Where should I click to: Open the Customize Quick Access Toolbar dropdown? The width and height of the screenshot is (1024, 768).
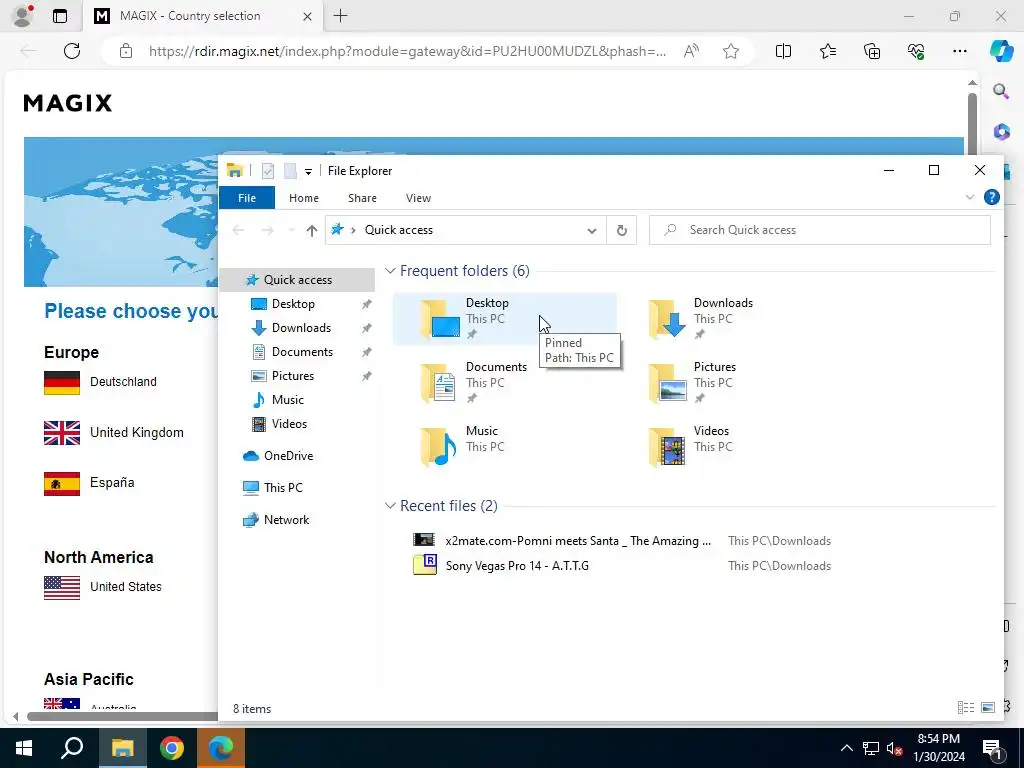point(308,172)
